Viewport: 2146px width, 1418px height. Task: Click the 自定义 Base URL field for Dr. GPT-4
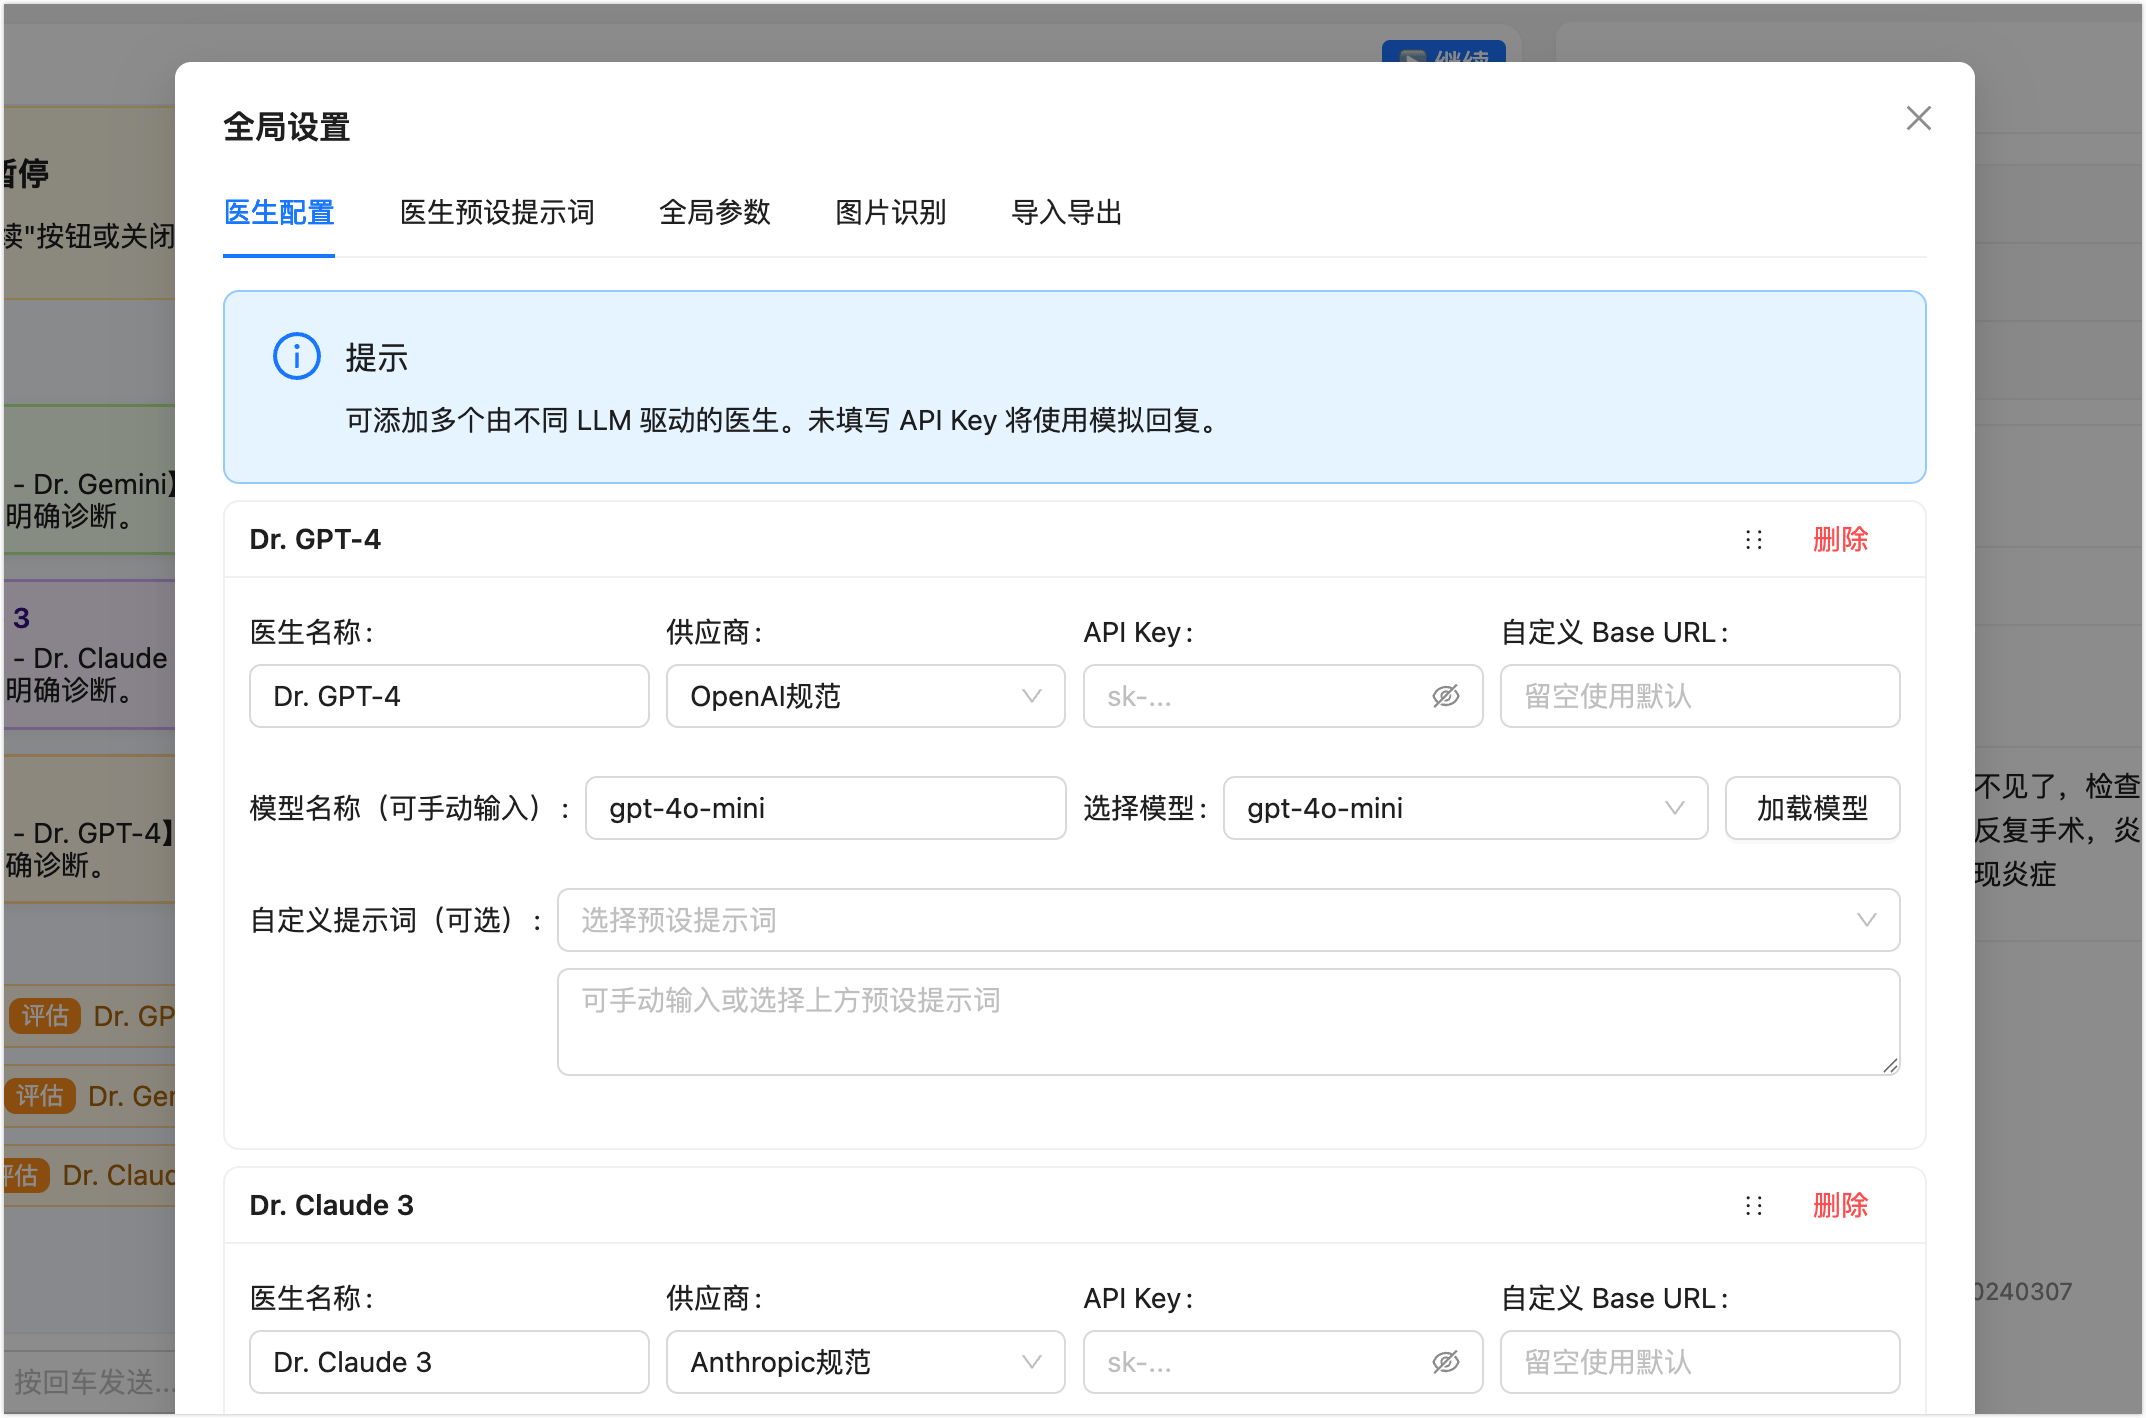click(x=1700, y=696)
